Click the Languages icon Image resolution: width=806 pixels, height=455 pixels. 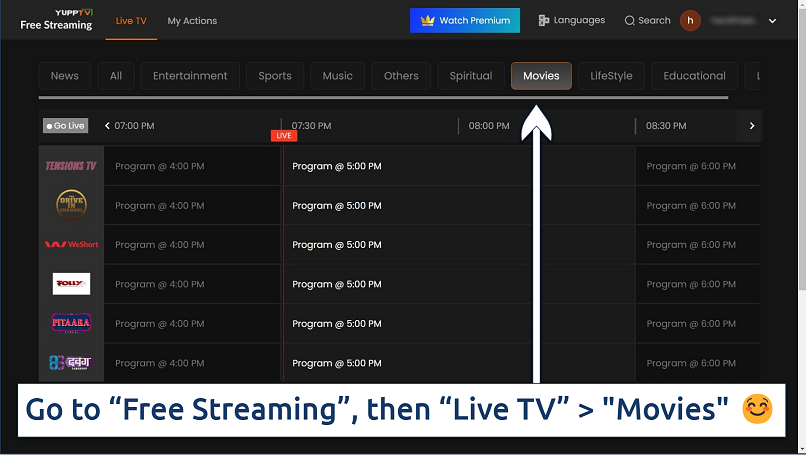pyautogui.click(x=543, y=21)
